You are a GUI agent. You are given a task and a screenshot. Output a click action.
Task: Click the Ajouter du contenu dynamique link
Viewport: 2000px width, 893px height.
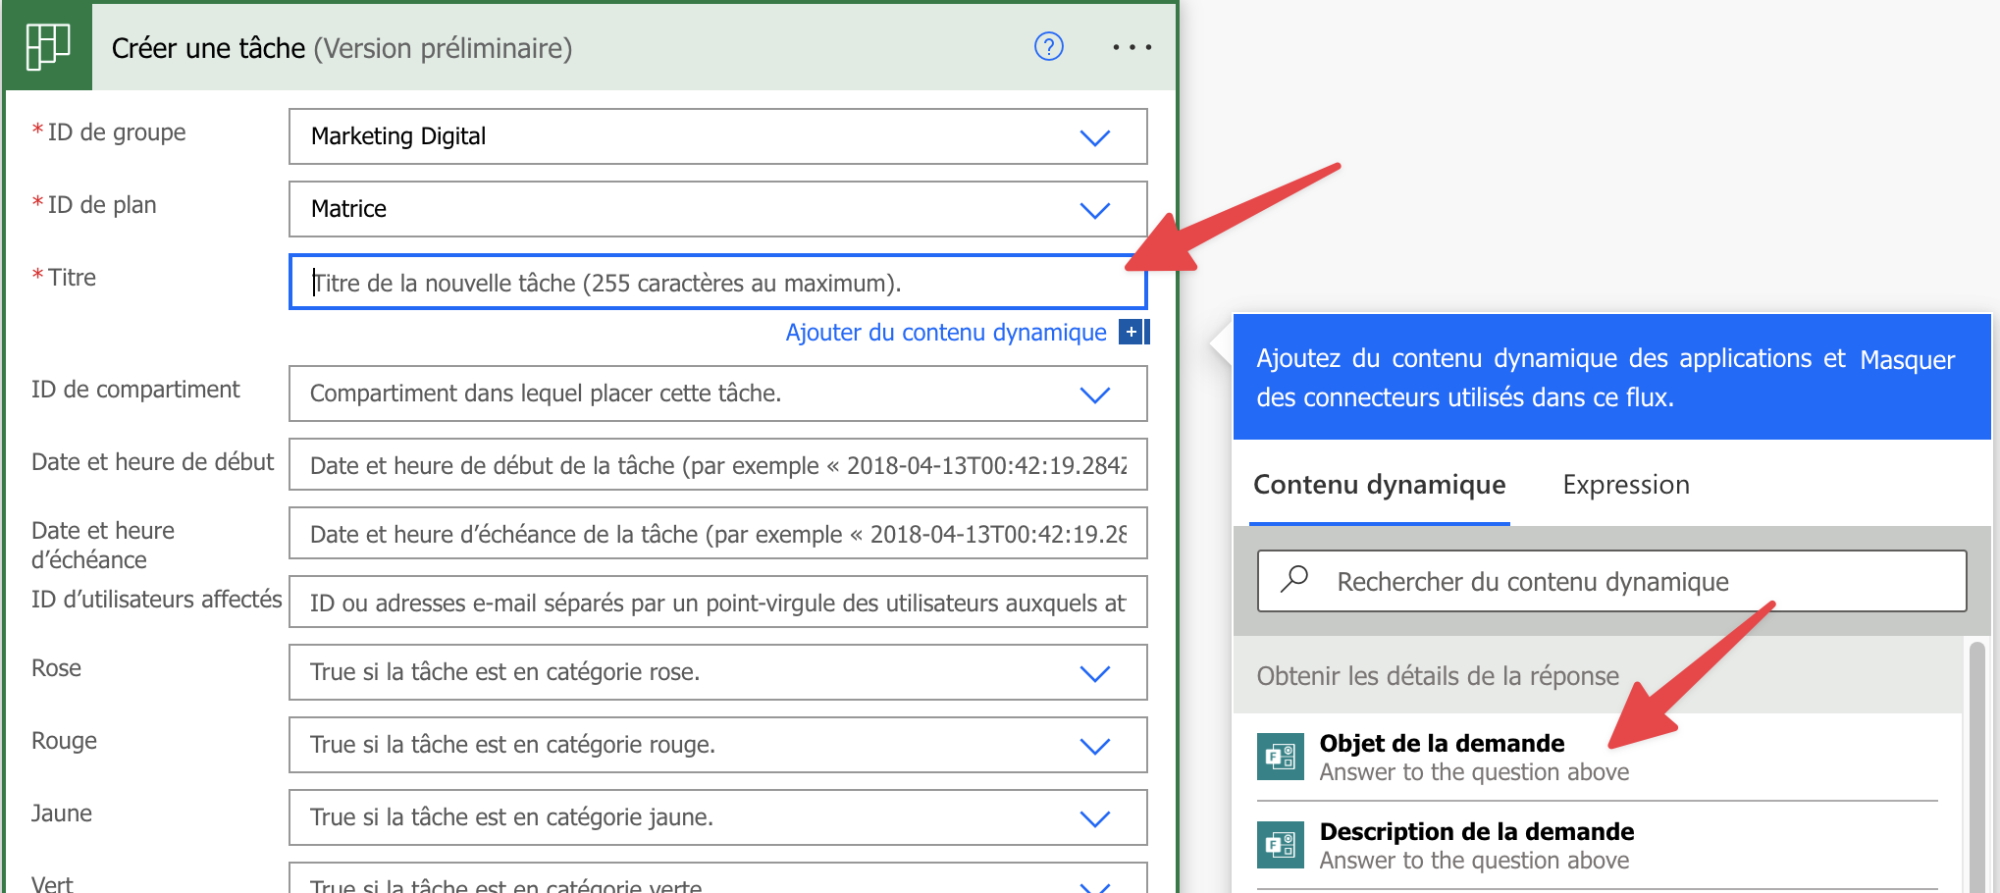945,332
